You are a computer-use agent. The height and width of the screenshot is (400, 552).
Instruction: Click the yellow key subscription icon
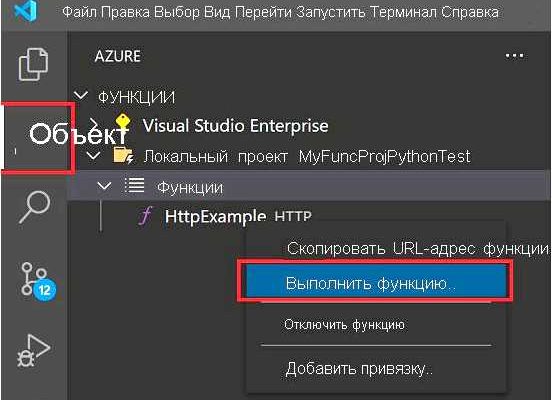click(x=123, y=124)
